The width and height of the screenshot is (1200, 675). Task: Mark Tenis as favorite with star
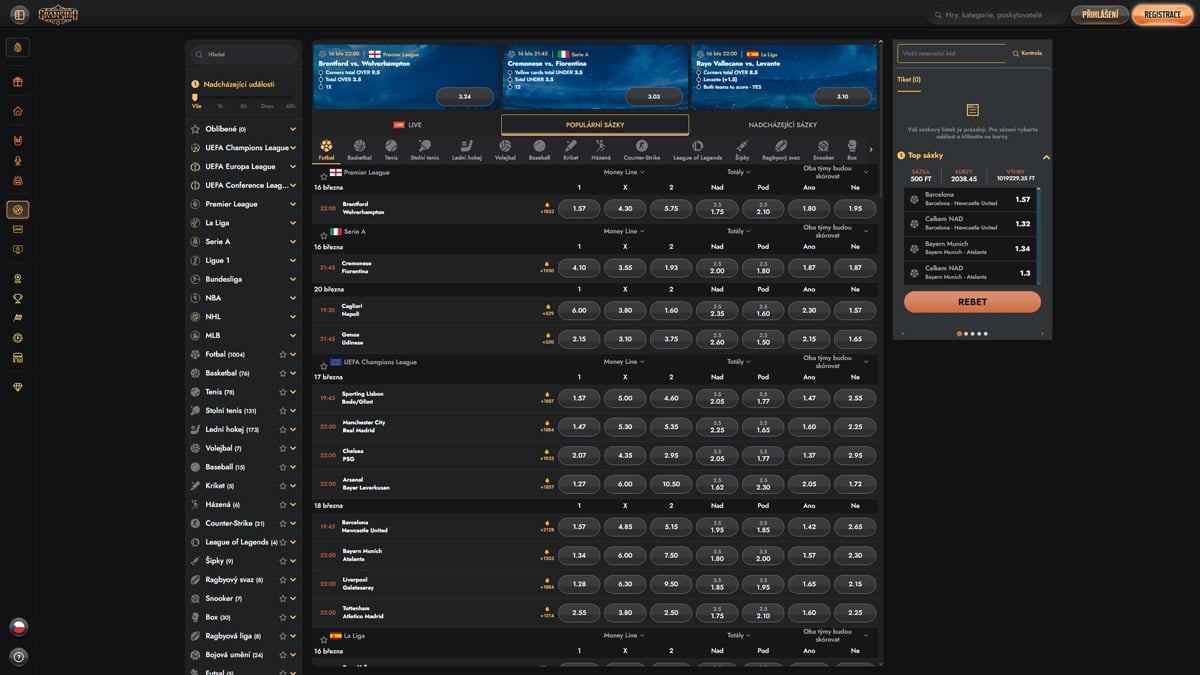[x=283, y=392]
